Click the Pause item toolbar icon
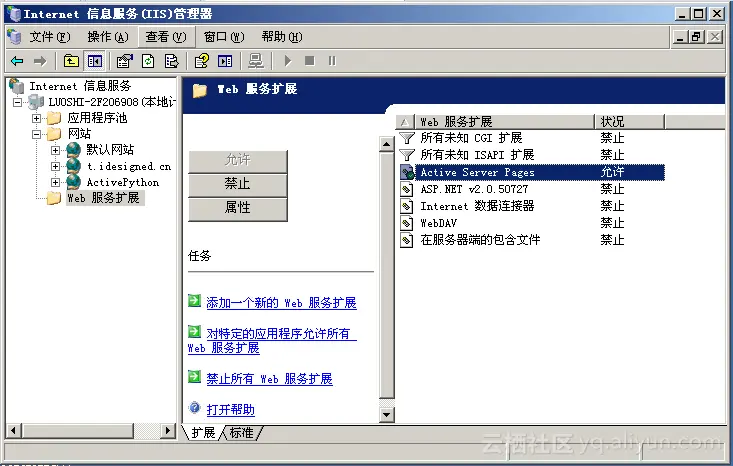733x466 pixels. (x=332, y=61)
